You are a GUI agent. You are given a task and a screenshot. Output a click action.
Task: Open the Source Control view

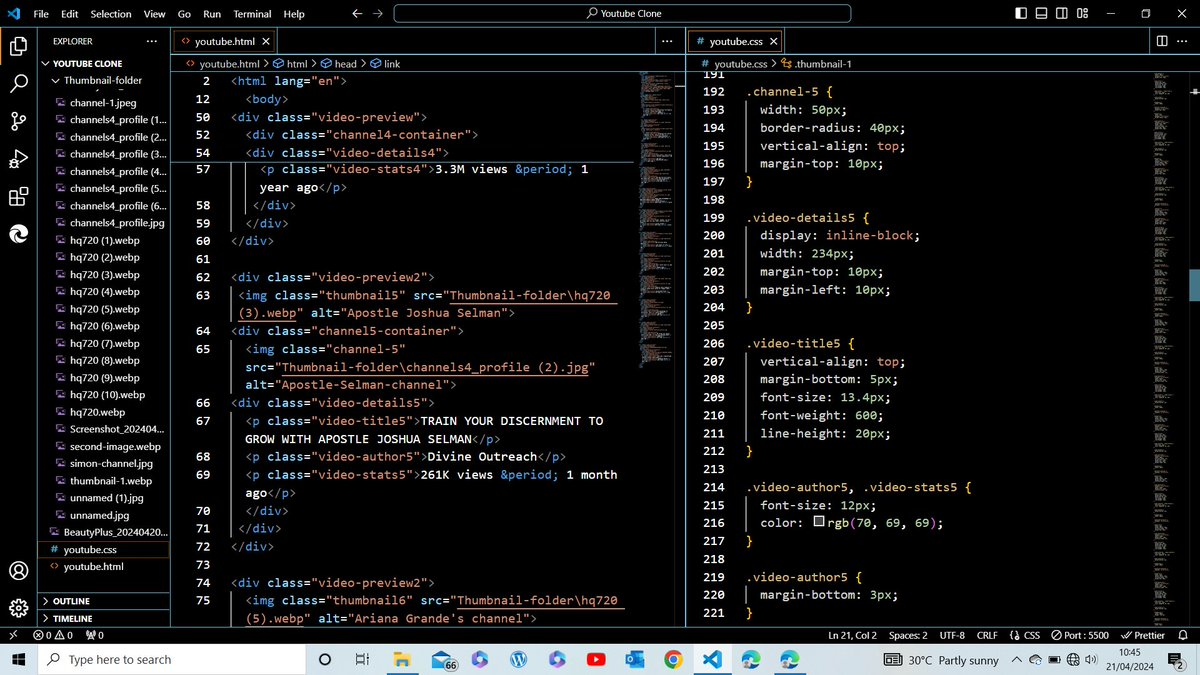coord(18,121)
